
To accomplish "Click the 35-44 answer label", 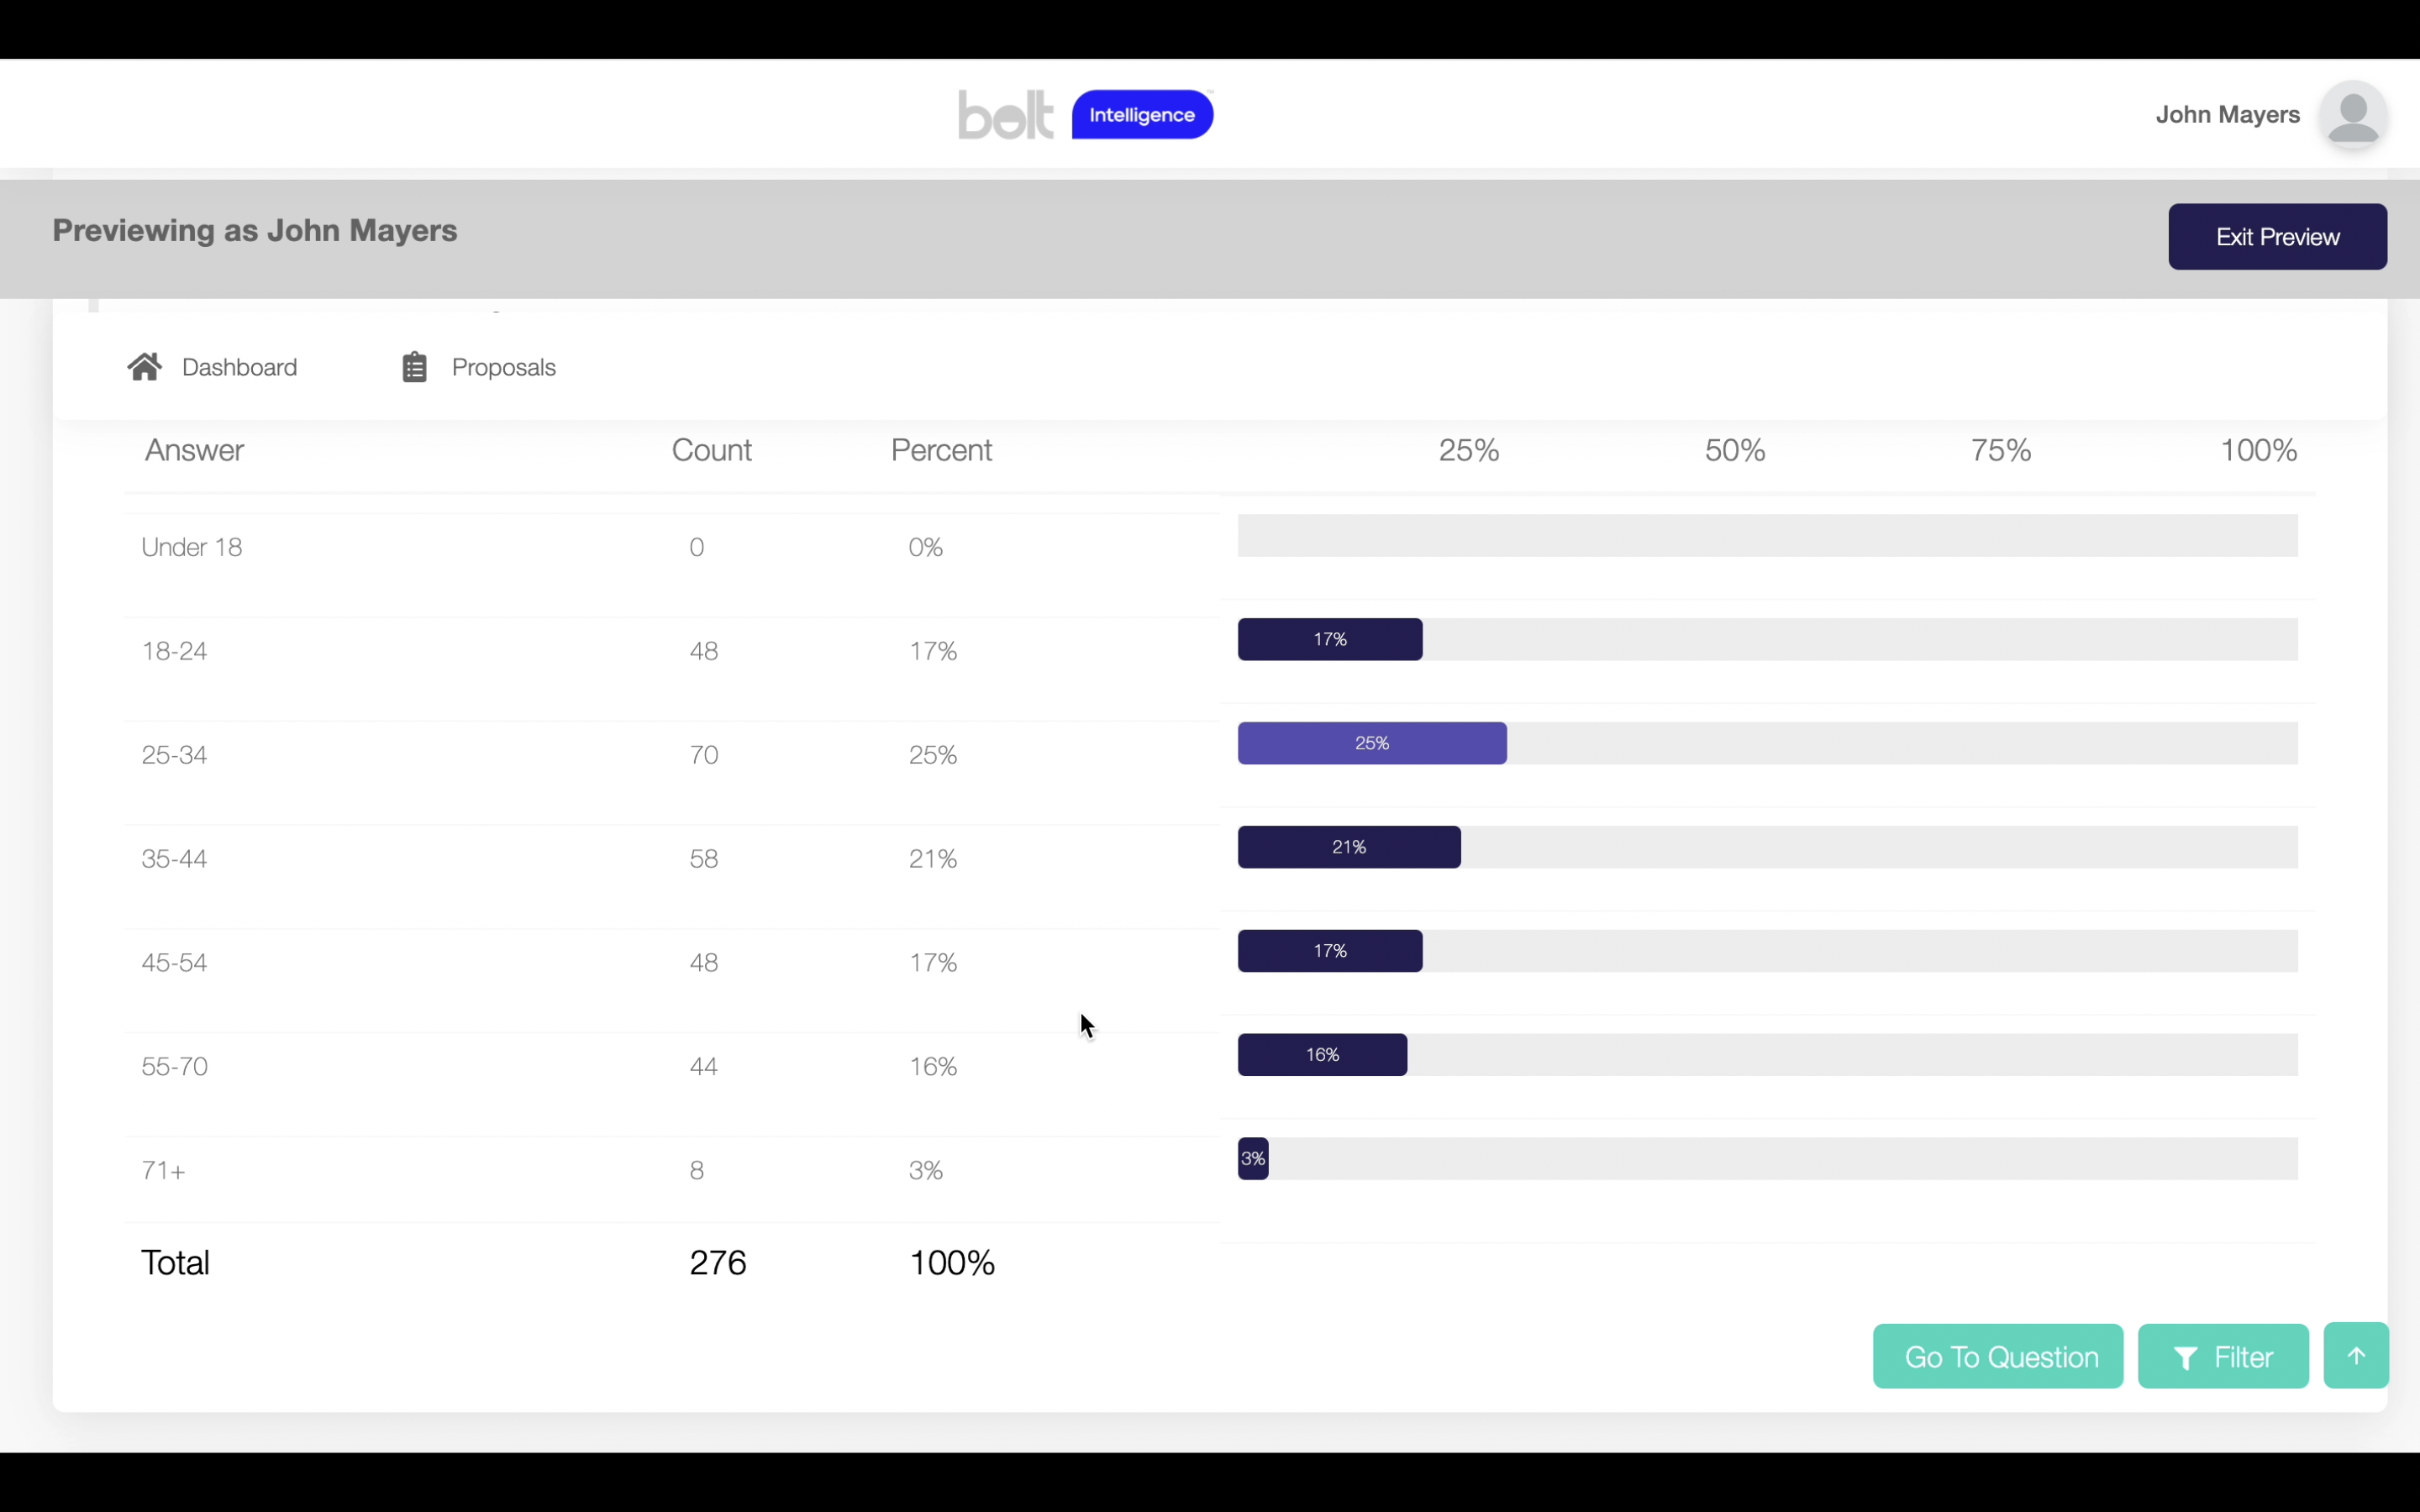I will pyautogui.click(x=174, y=859).
